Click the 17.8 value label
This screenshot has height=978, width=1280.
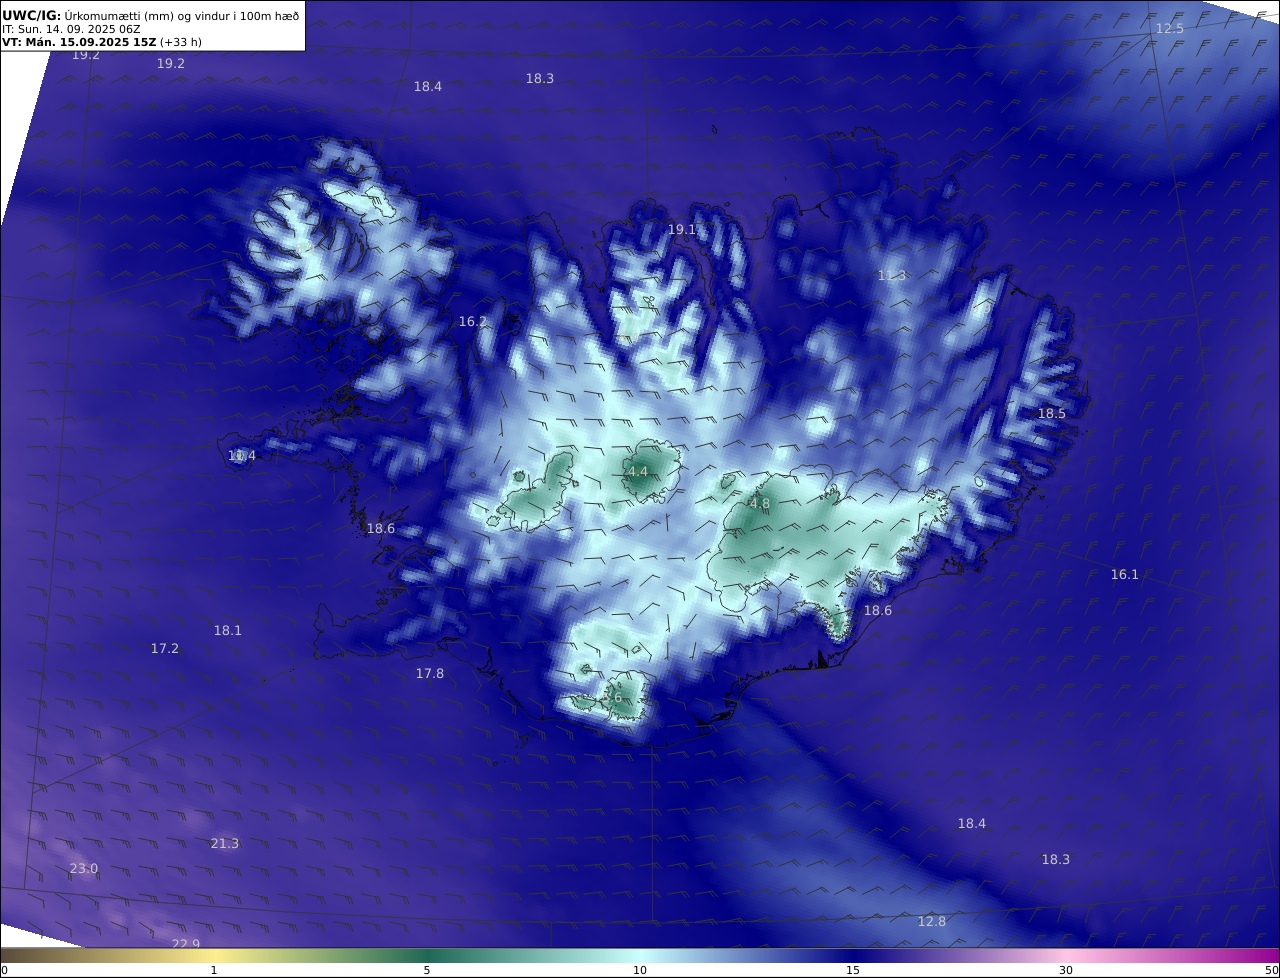click(430, 674)
